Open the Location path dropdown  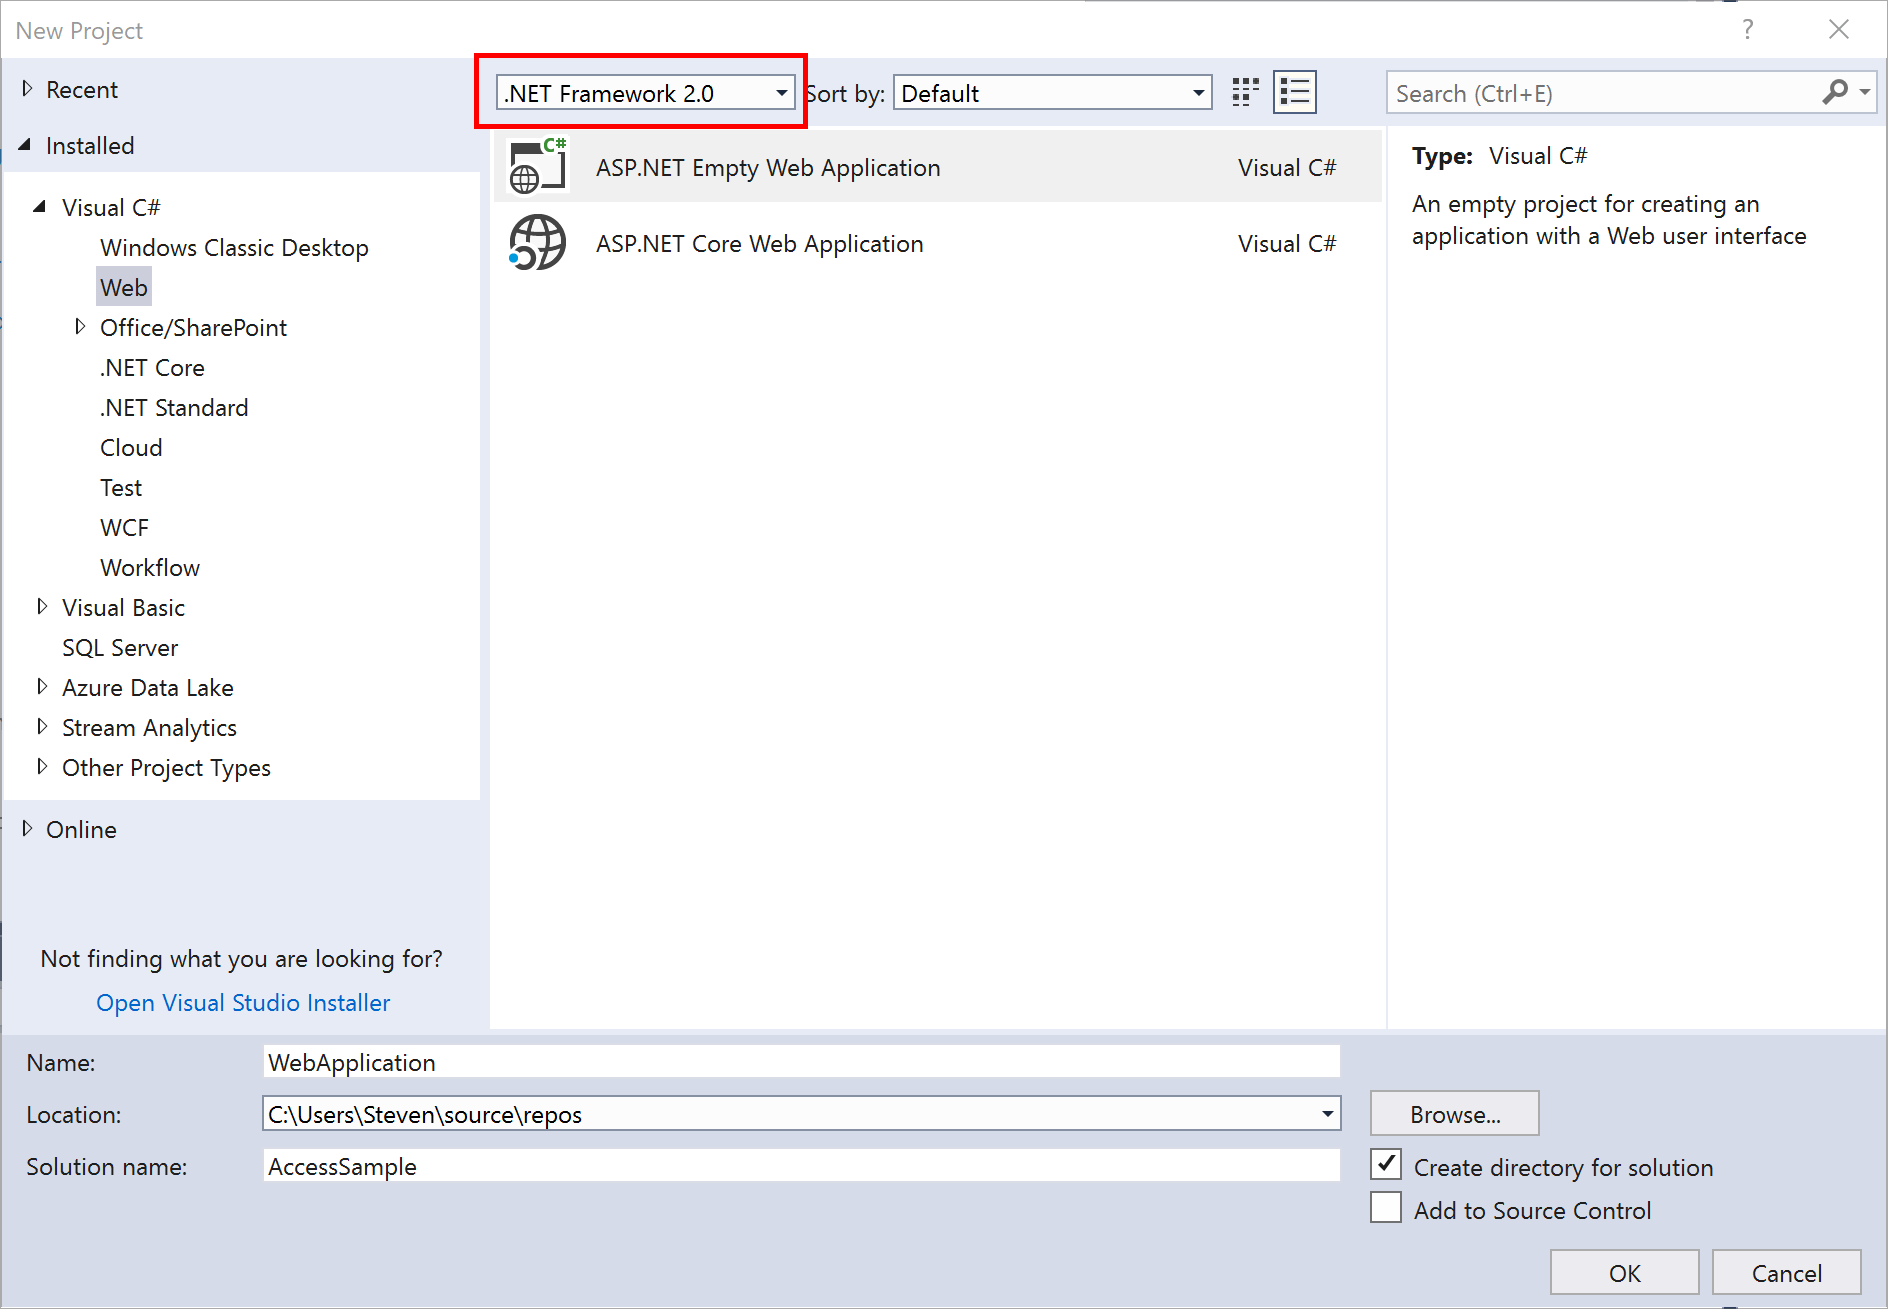click(x=1328, y=1113)
